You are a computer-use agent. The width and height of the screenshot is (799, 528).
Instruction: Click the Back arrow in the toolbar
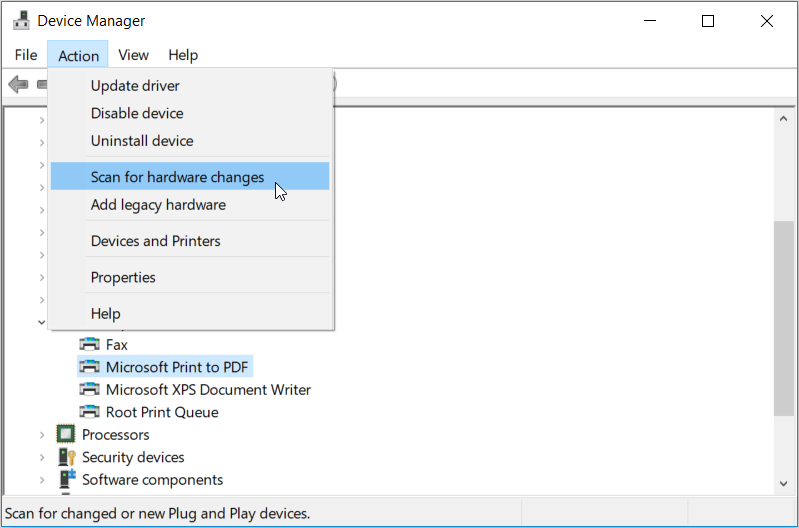pyautogui.click(x=18, y=84)
